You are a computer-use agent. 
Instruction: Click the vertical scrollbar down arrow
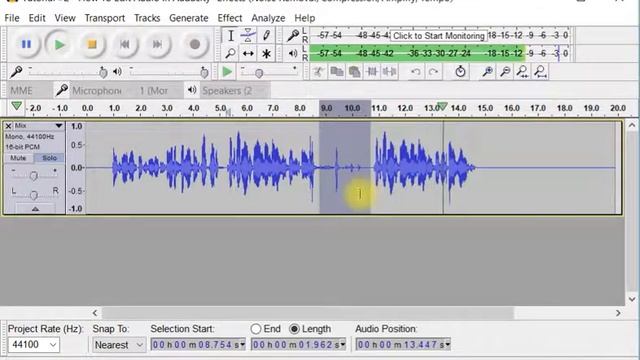(632, 299)
